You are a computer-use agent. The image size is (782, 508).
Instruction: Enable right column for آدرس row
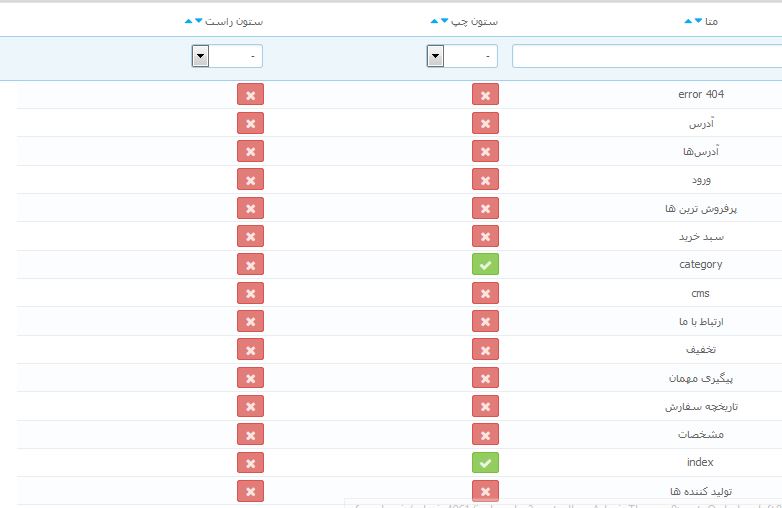click(250, 123)
